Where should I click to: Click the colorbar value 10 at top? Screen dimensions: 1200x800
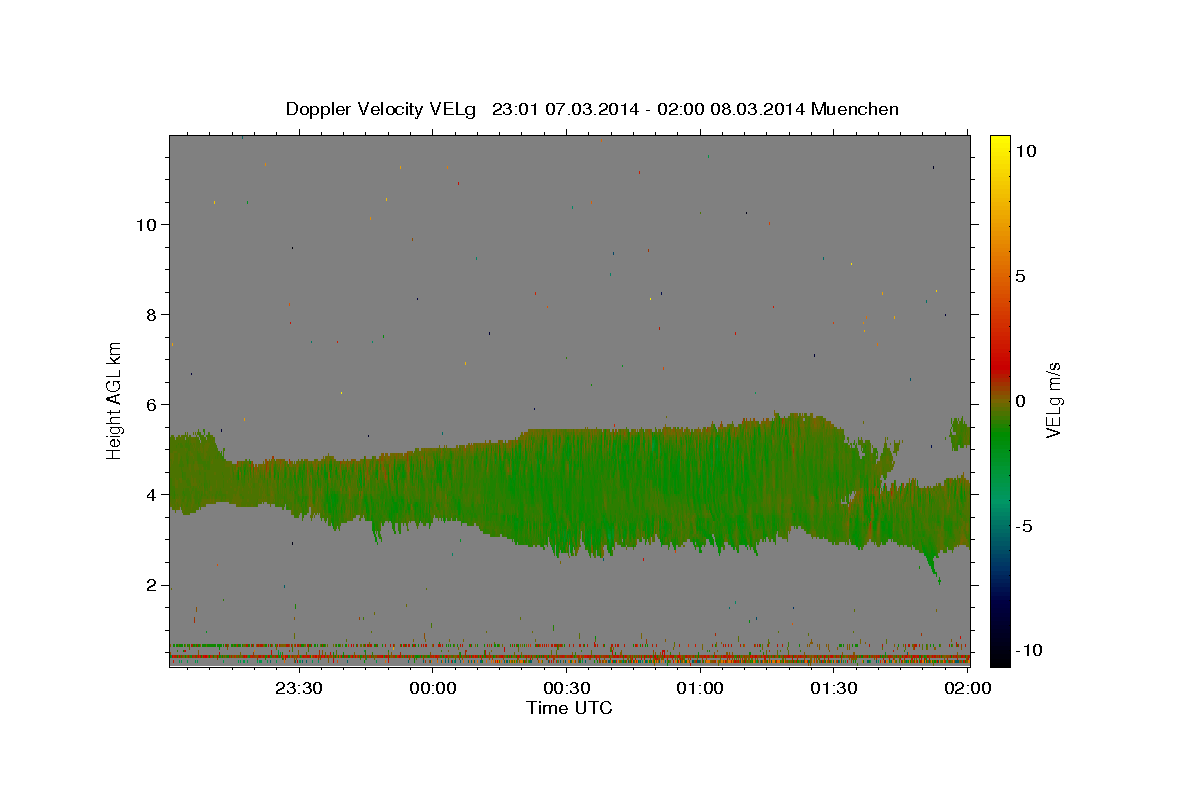(1025, 151)
